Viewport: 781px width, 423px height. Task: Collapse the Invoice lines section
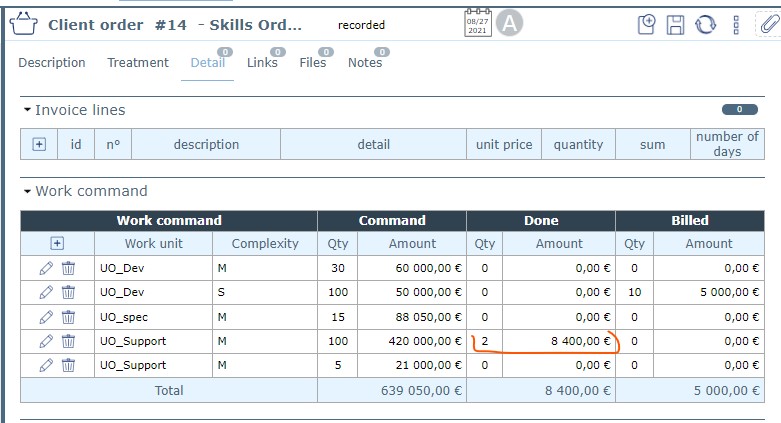click(27, 110)
